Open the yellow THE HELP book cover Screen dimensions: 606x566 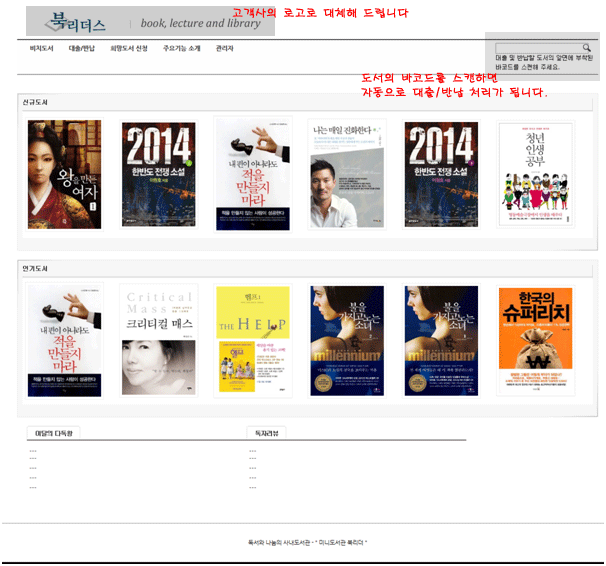253,340
